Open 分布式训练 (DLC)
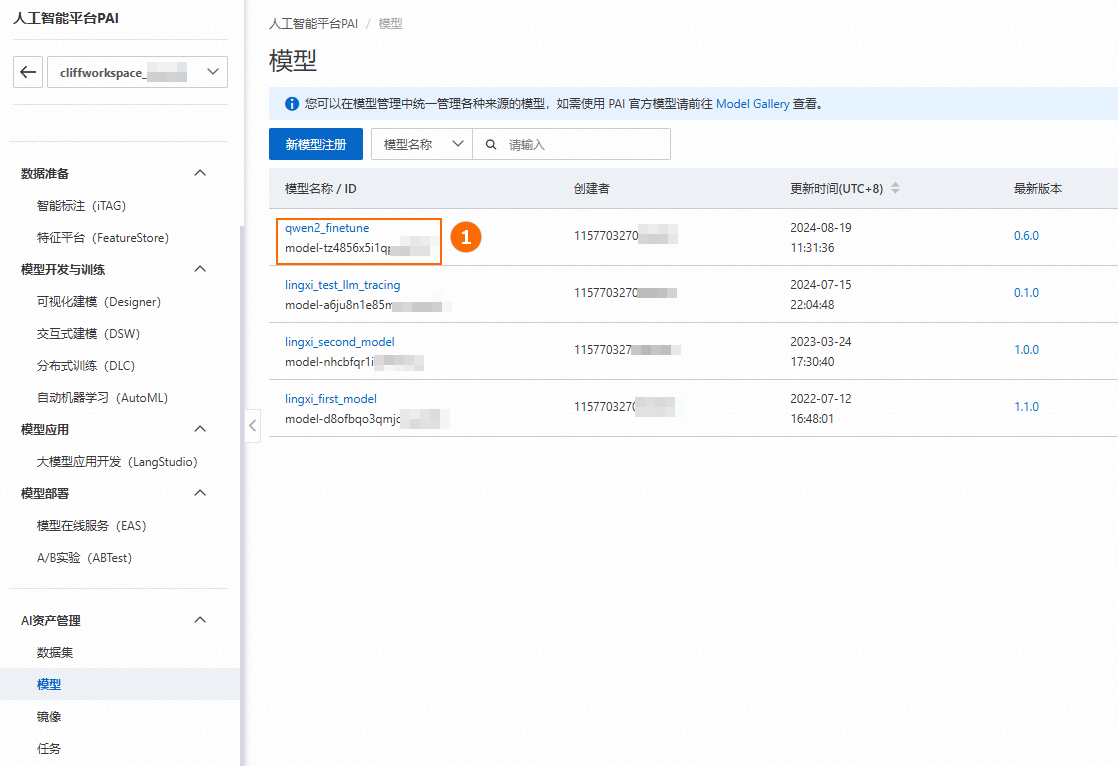This screenshot has height=766, width=1118. [86, 366]
